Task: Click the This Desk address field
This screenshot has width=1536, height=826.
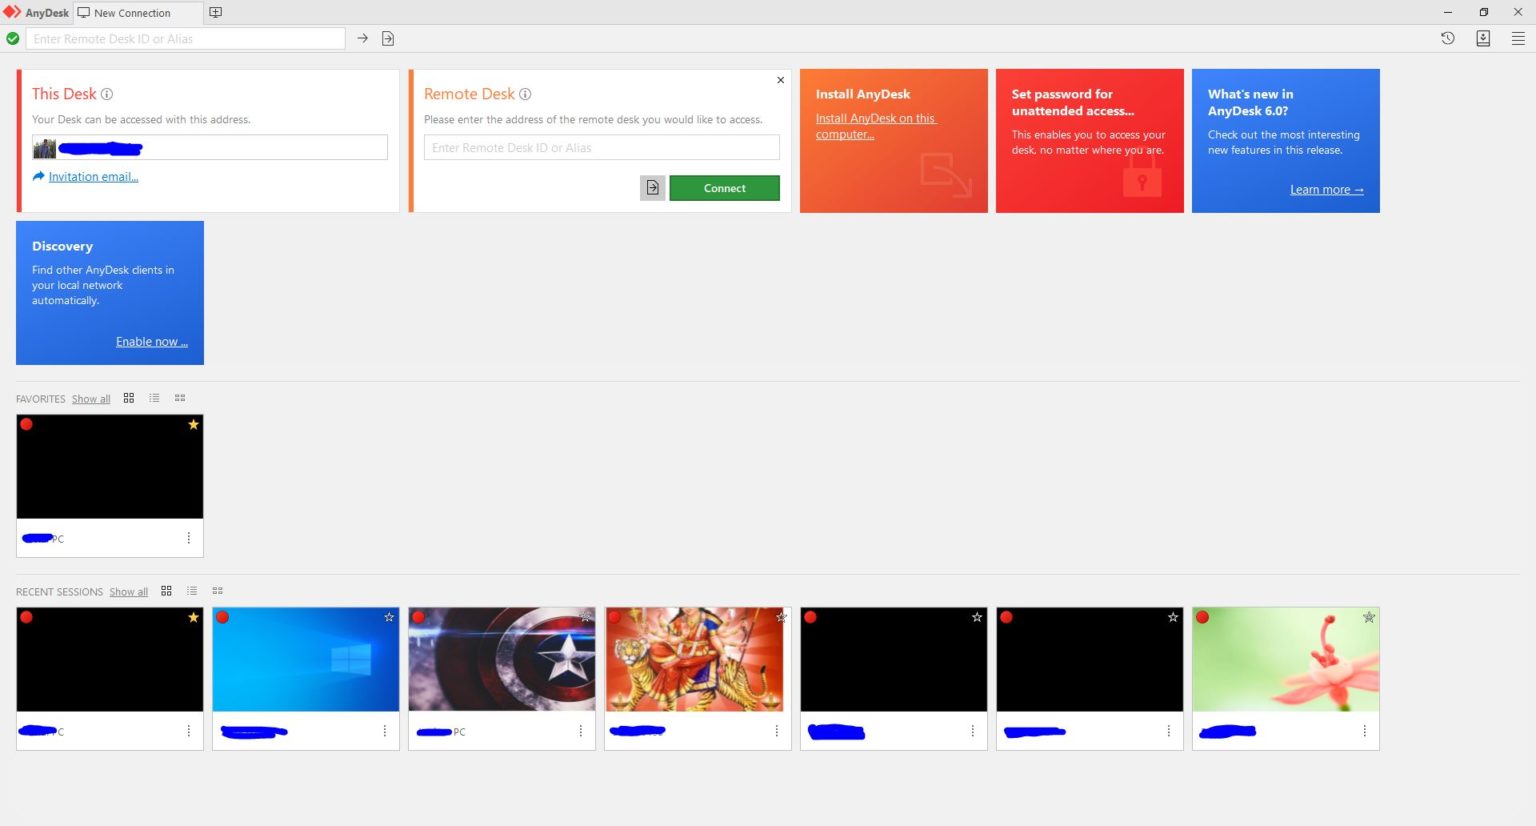Action: (210, 148)
